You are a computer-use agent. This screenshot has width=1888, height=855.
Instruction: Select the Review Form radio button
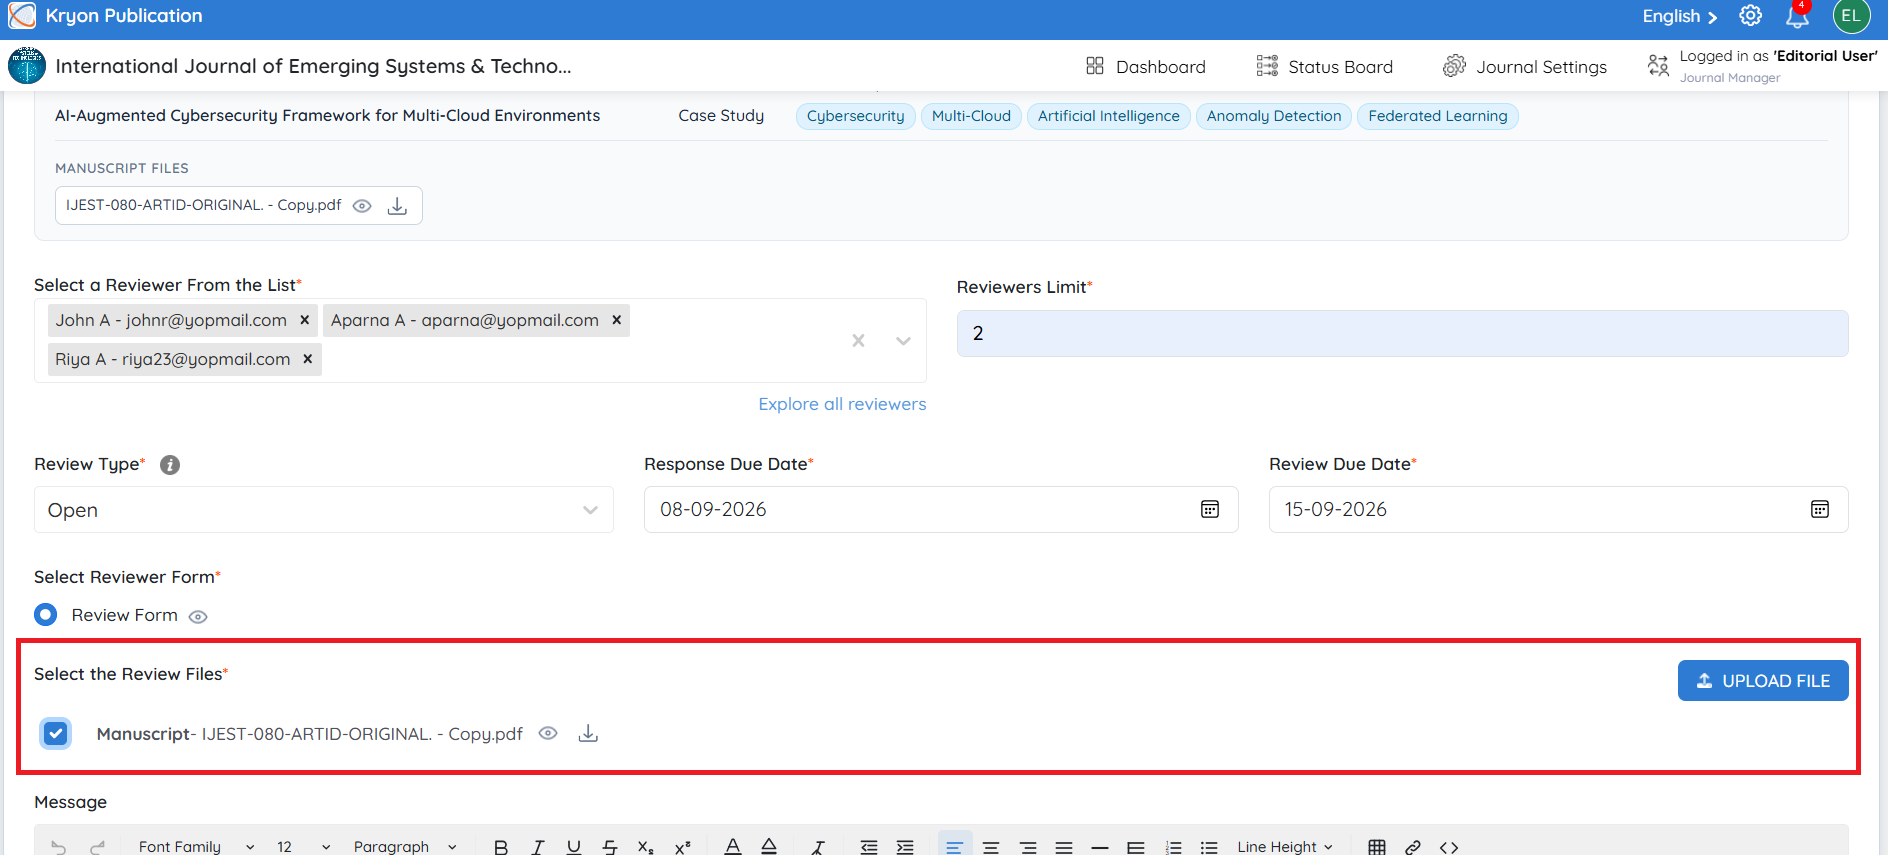point(46,614)
